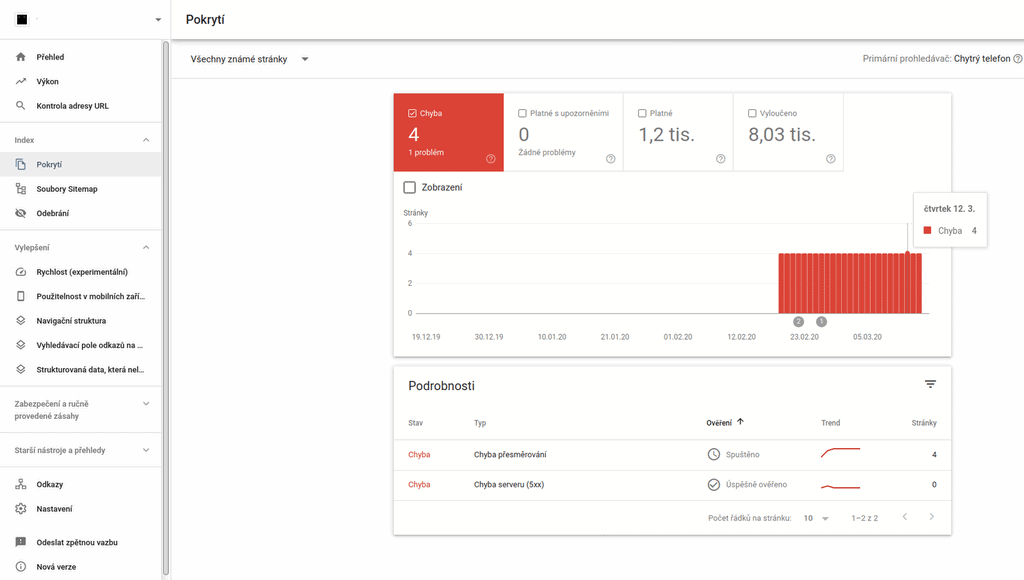This screenshot has height=580, width=1024.
Task: Open the Chyba přesměrování row
Action: [x=672, y=455]
